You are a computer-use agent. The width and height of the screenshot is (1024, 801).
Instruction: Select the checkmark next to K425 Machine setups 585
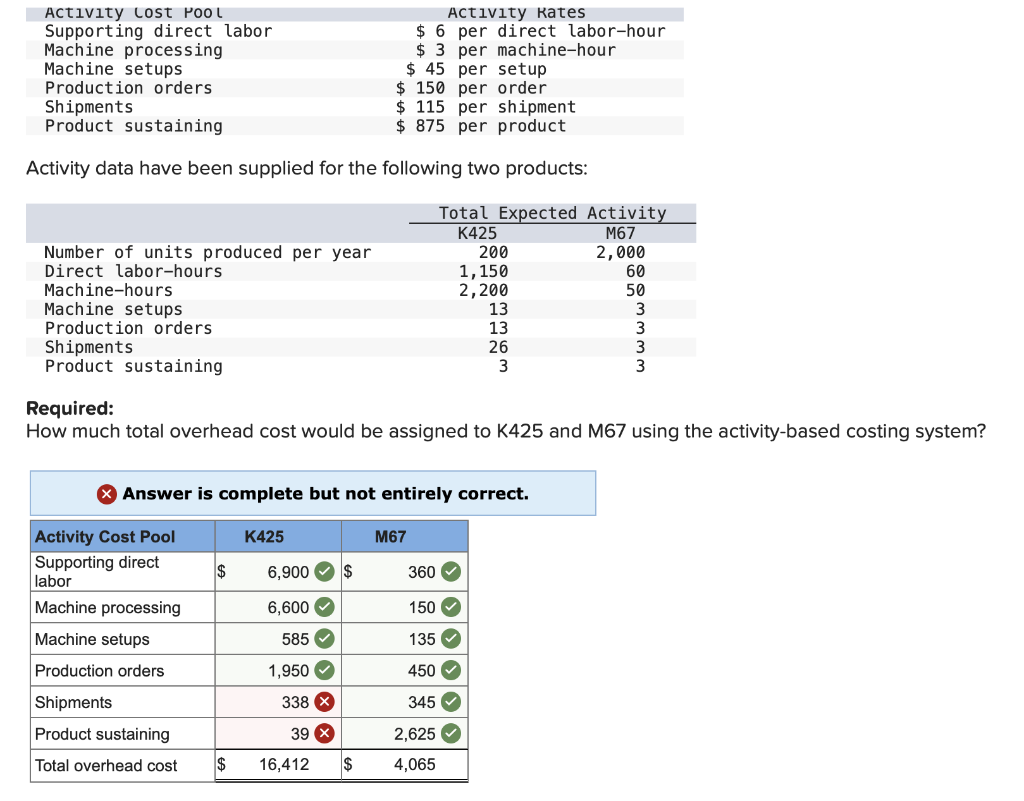pyautogui.click(x=324, y=638)
